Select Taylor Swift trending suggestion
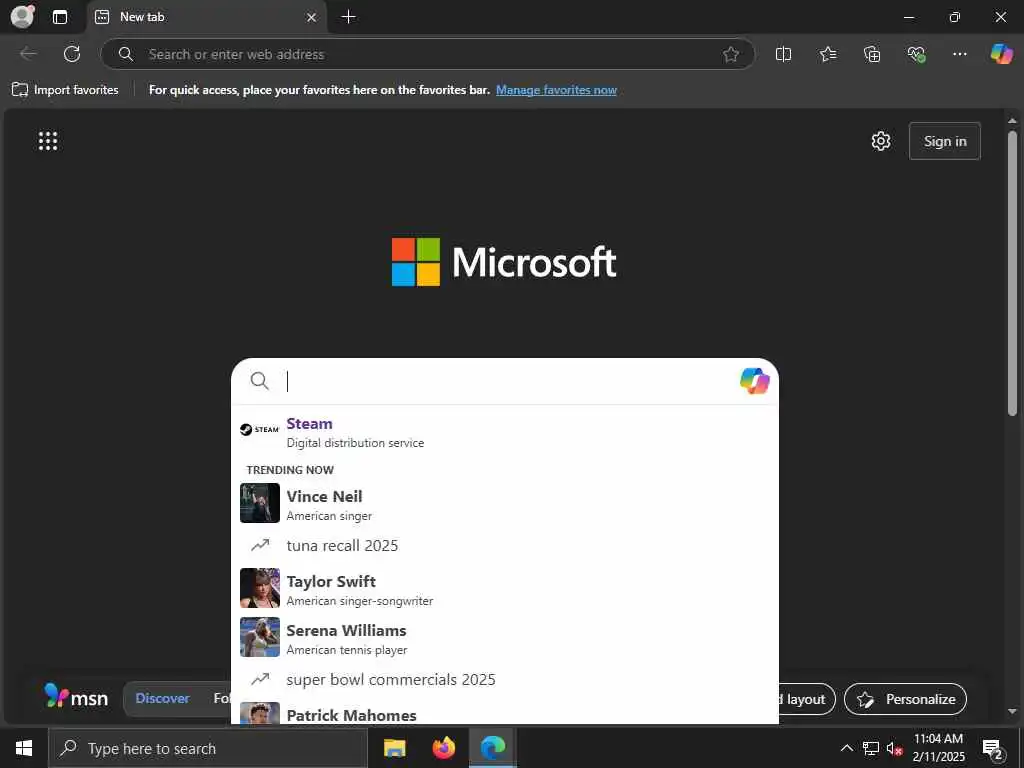This screenshot has width=1024, height=768. 505,589
